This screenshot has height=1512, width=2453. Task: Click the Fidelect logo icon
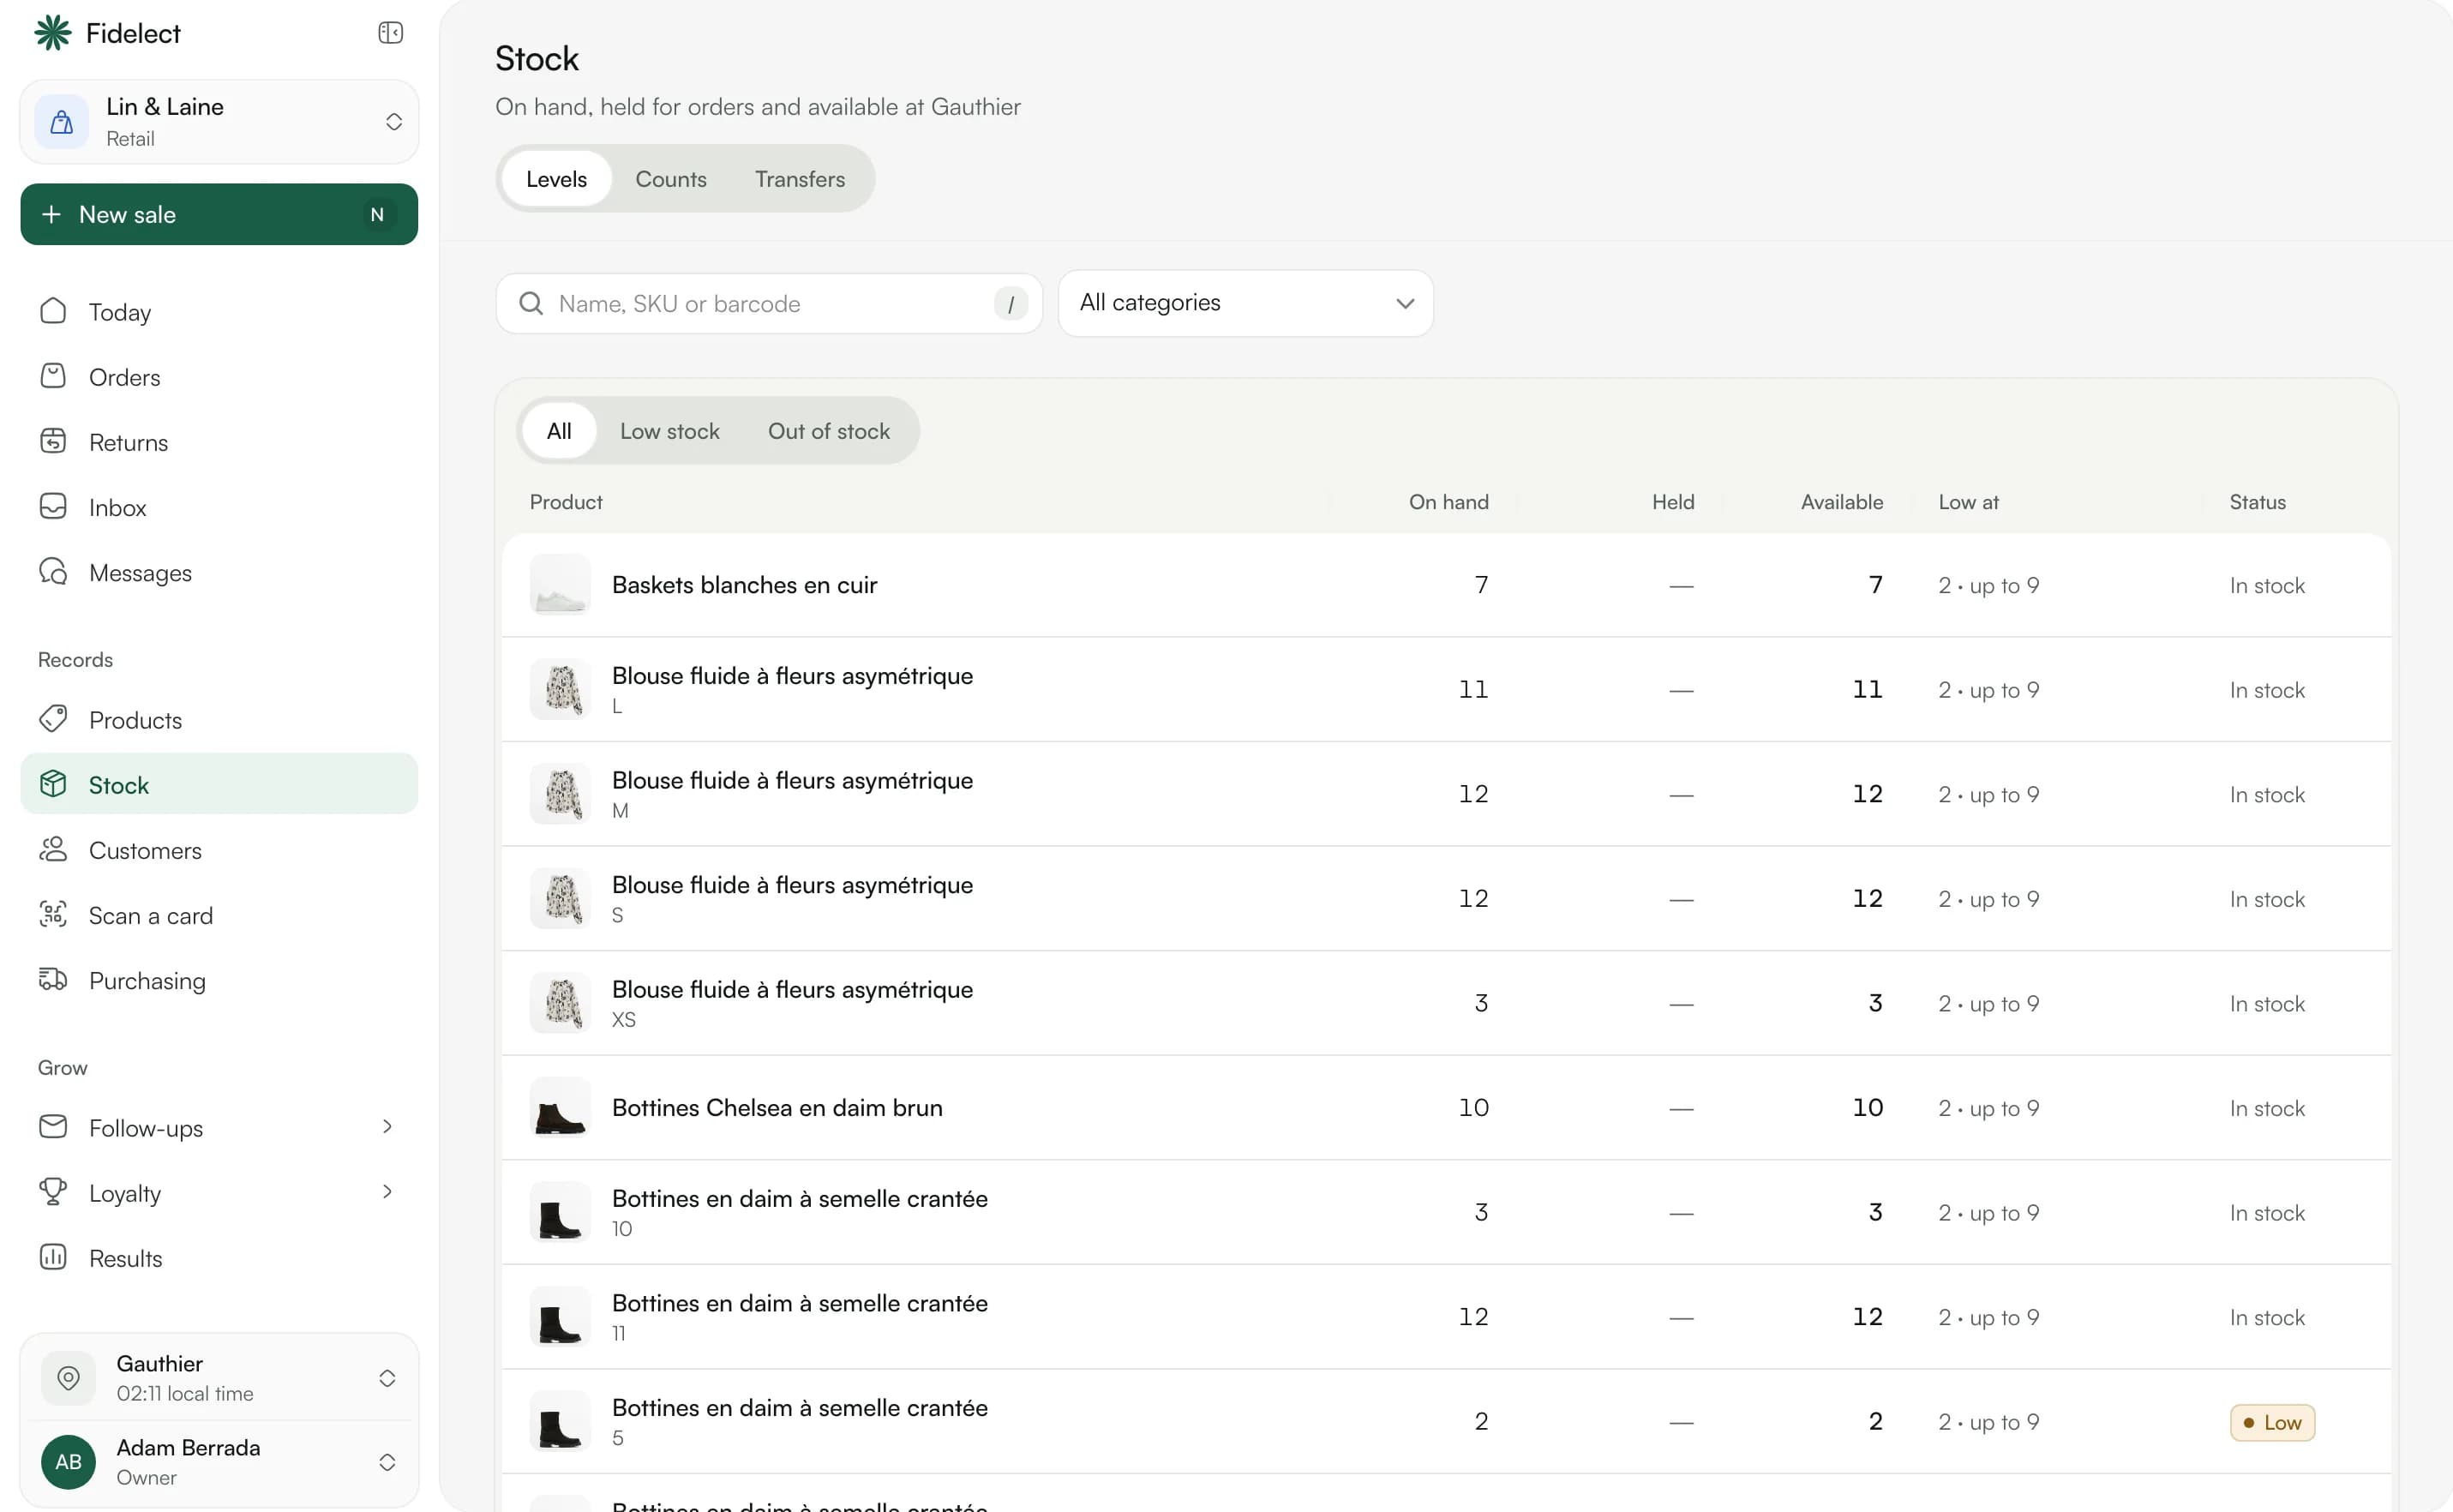[53, 33]
